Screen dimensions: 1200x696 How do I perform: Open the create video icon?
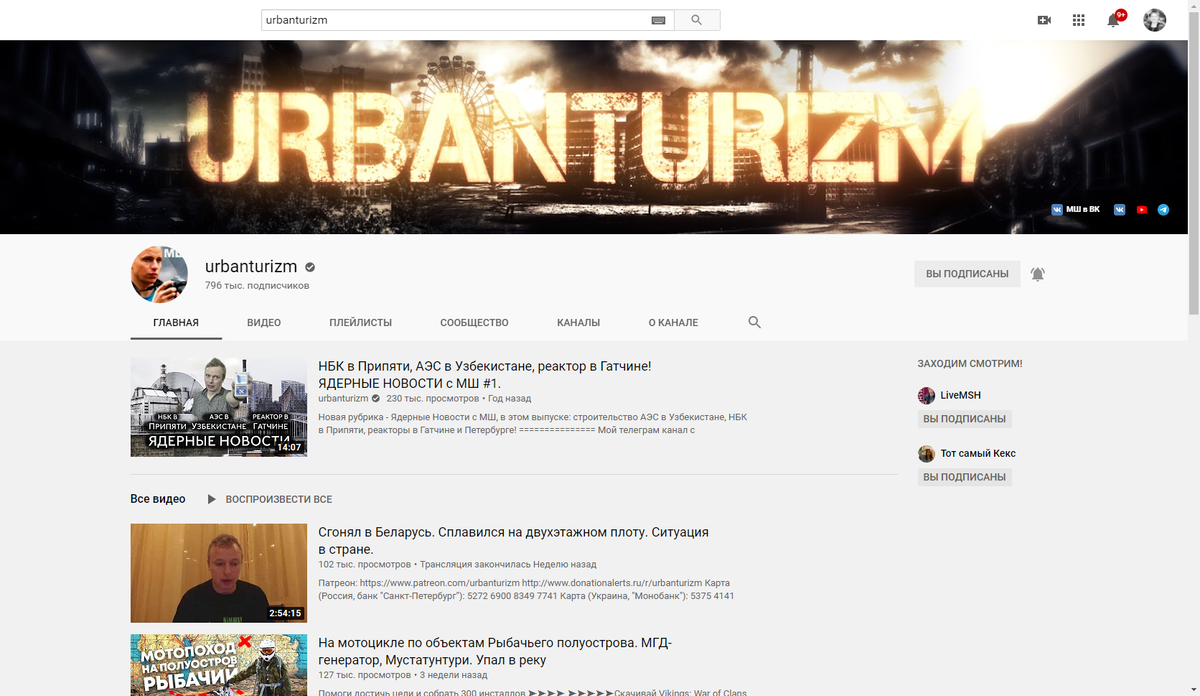(1043, 19)
